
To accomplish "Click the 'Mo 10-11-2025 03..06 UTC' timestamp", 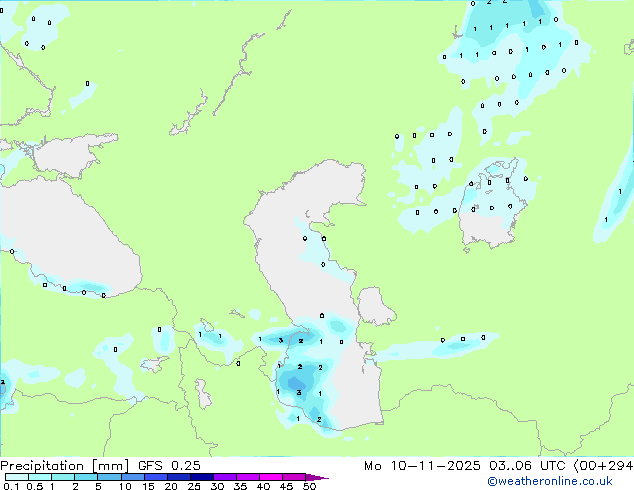I will click(465, 466).
